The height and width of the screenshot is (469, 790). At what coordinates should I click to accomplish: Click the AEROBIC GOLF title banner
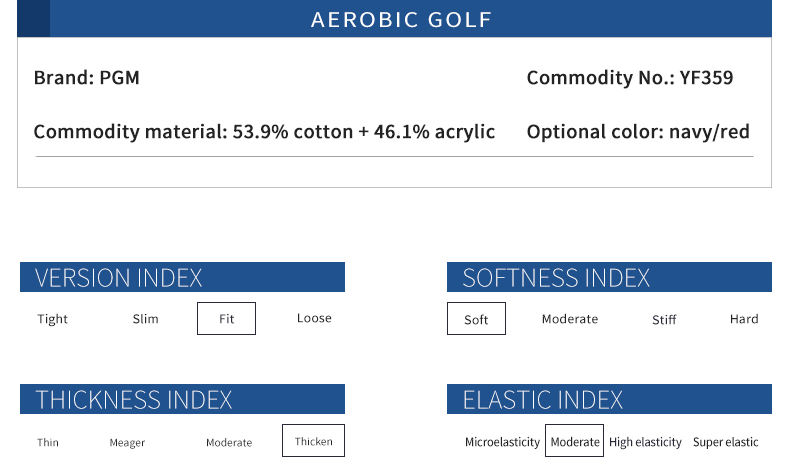[394, 19]
